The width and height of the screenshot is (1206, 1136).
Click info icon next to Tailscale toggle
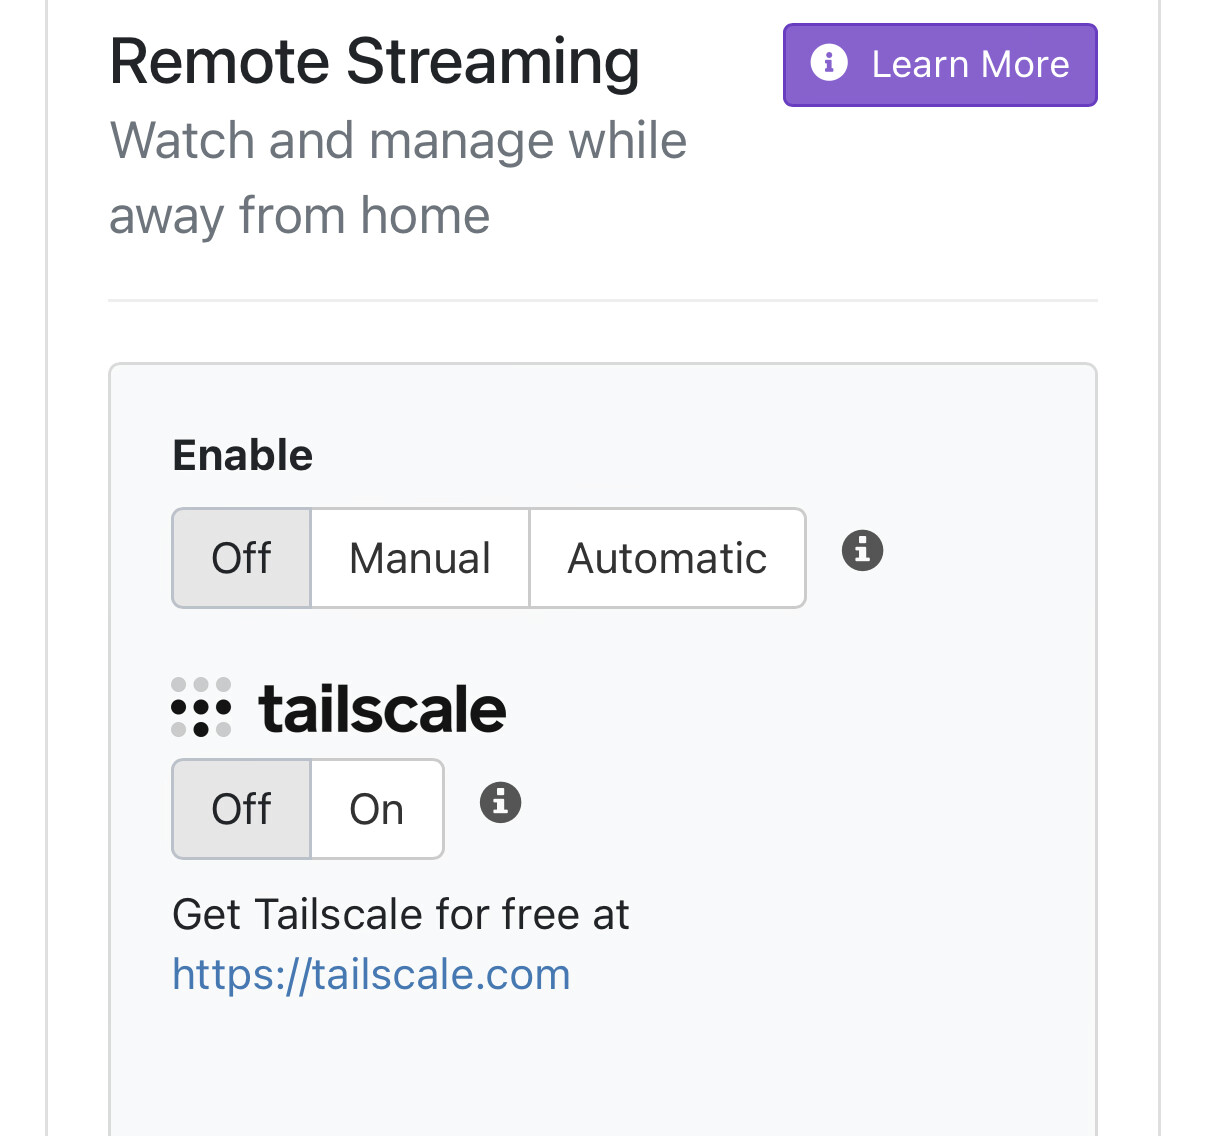tap(501, 802)
